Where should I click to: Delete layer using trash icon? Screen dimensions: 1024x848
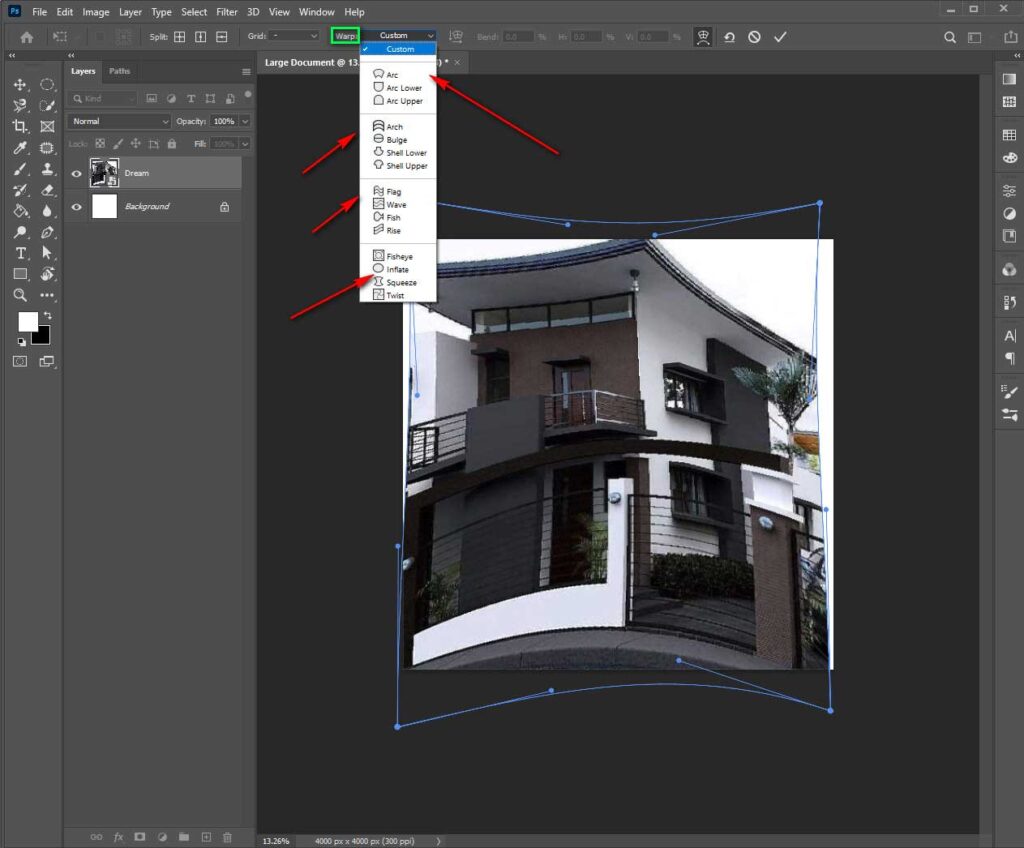tap(227, 837)
